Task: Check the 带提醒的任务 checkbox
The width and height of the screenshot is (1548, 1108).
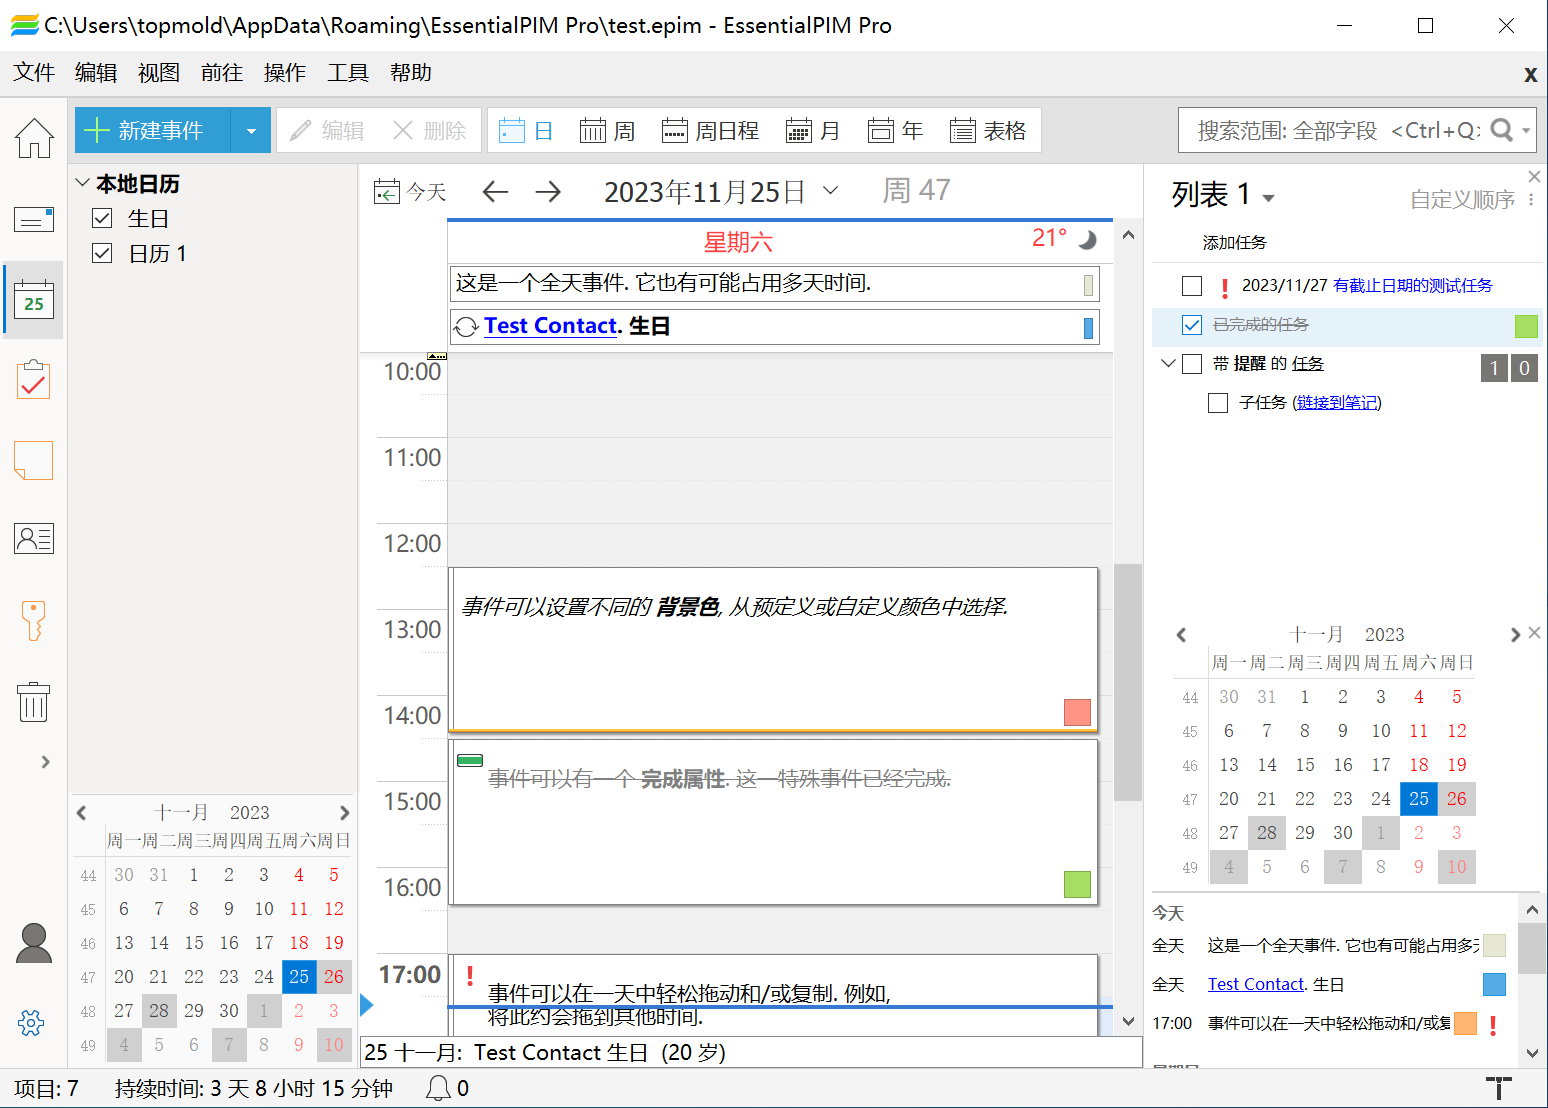Action: (x=1192, y=364)
